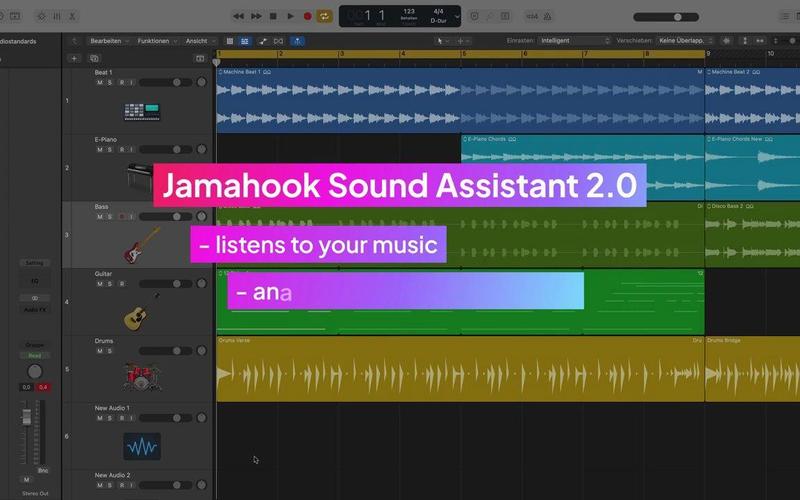Open the List Editors icon at top right
The height and width of the screenshot is (500, 800).
coord(786,16)
